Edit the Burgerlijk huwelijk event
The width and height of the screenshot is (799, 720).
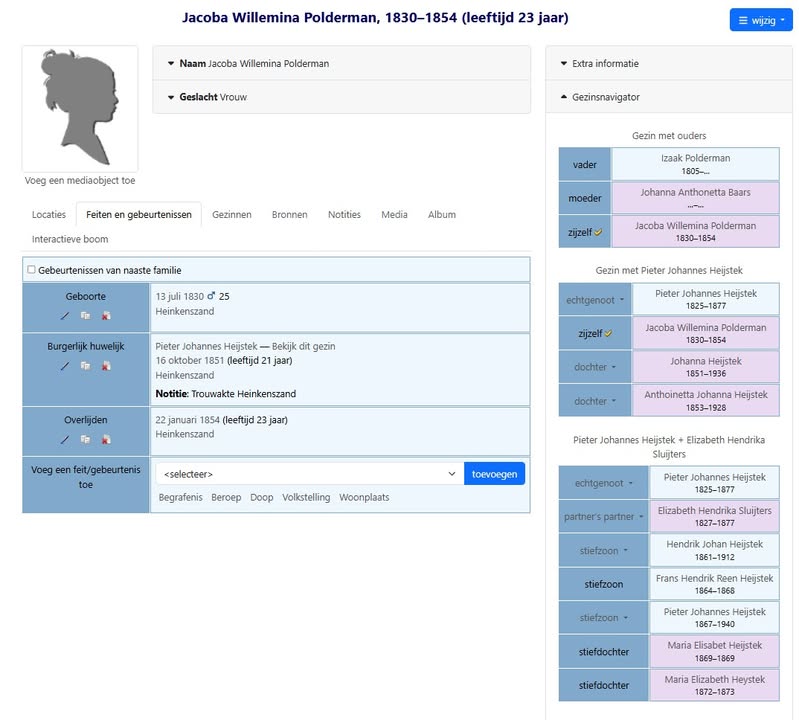(x=65, y=366)
